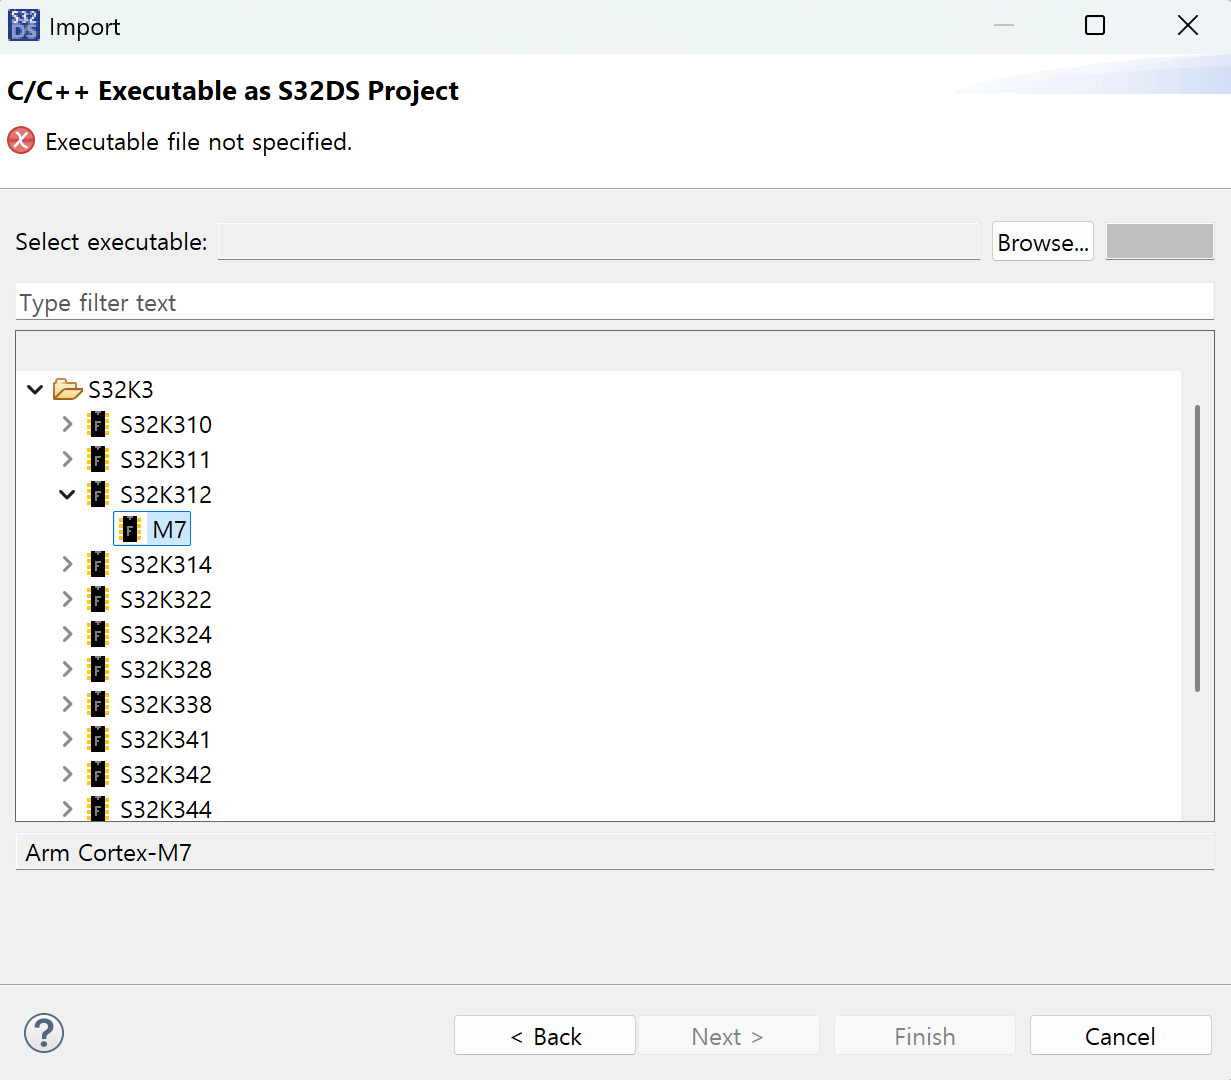Image resolution: width=1231 pixels, height=1080 pixels.
Task: Select the S32K322 label
Action: coord(166,599)
